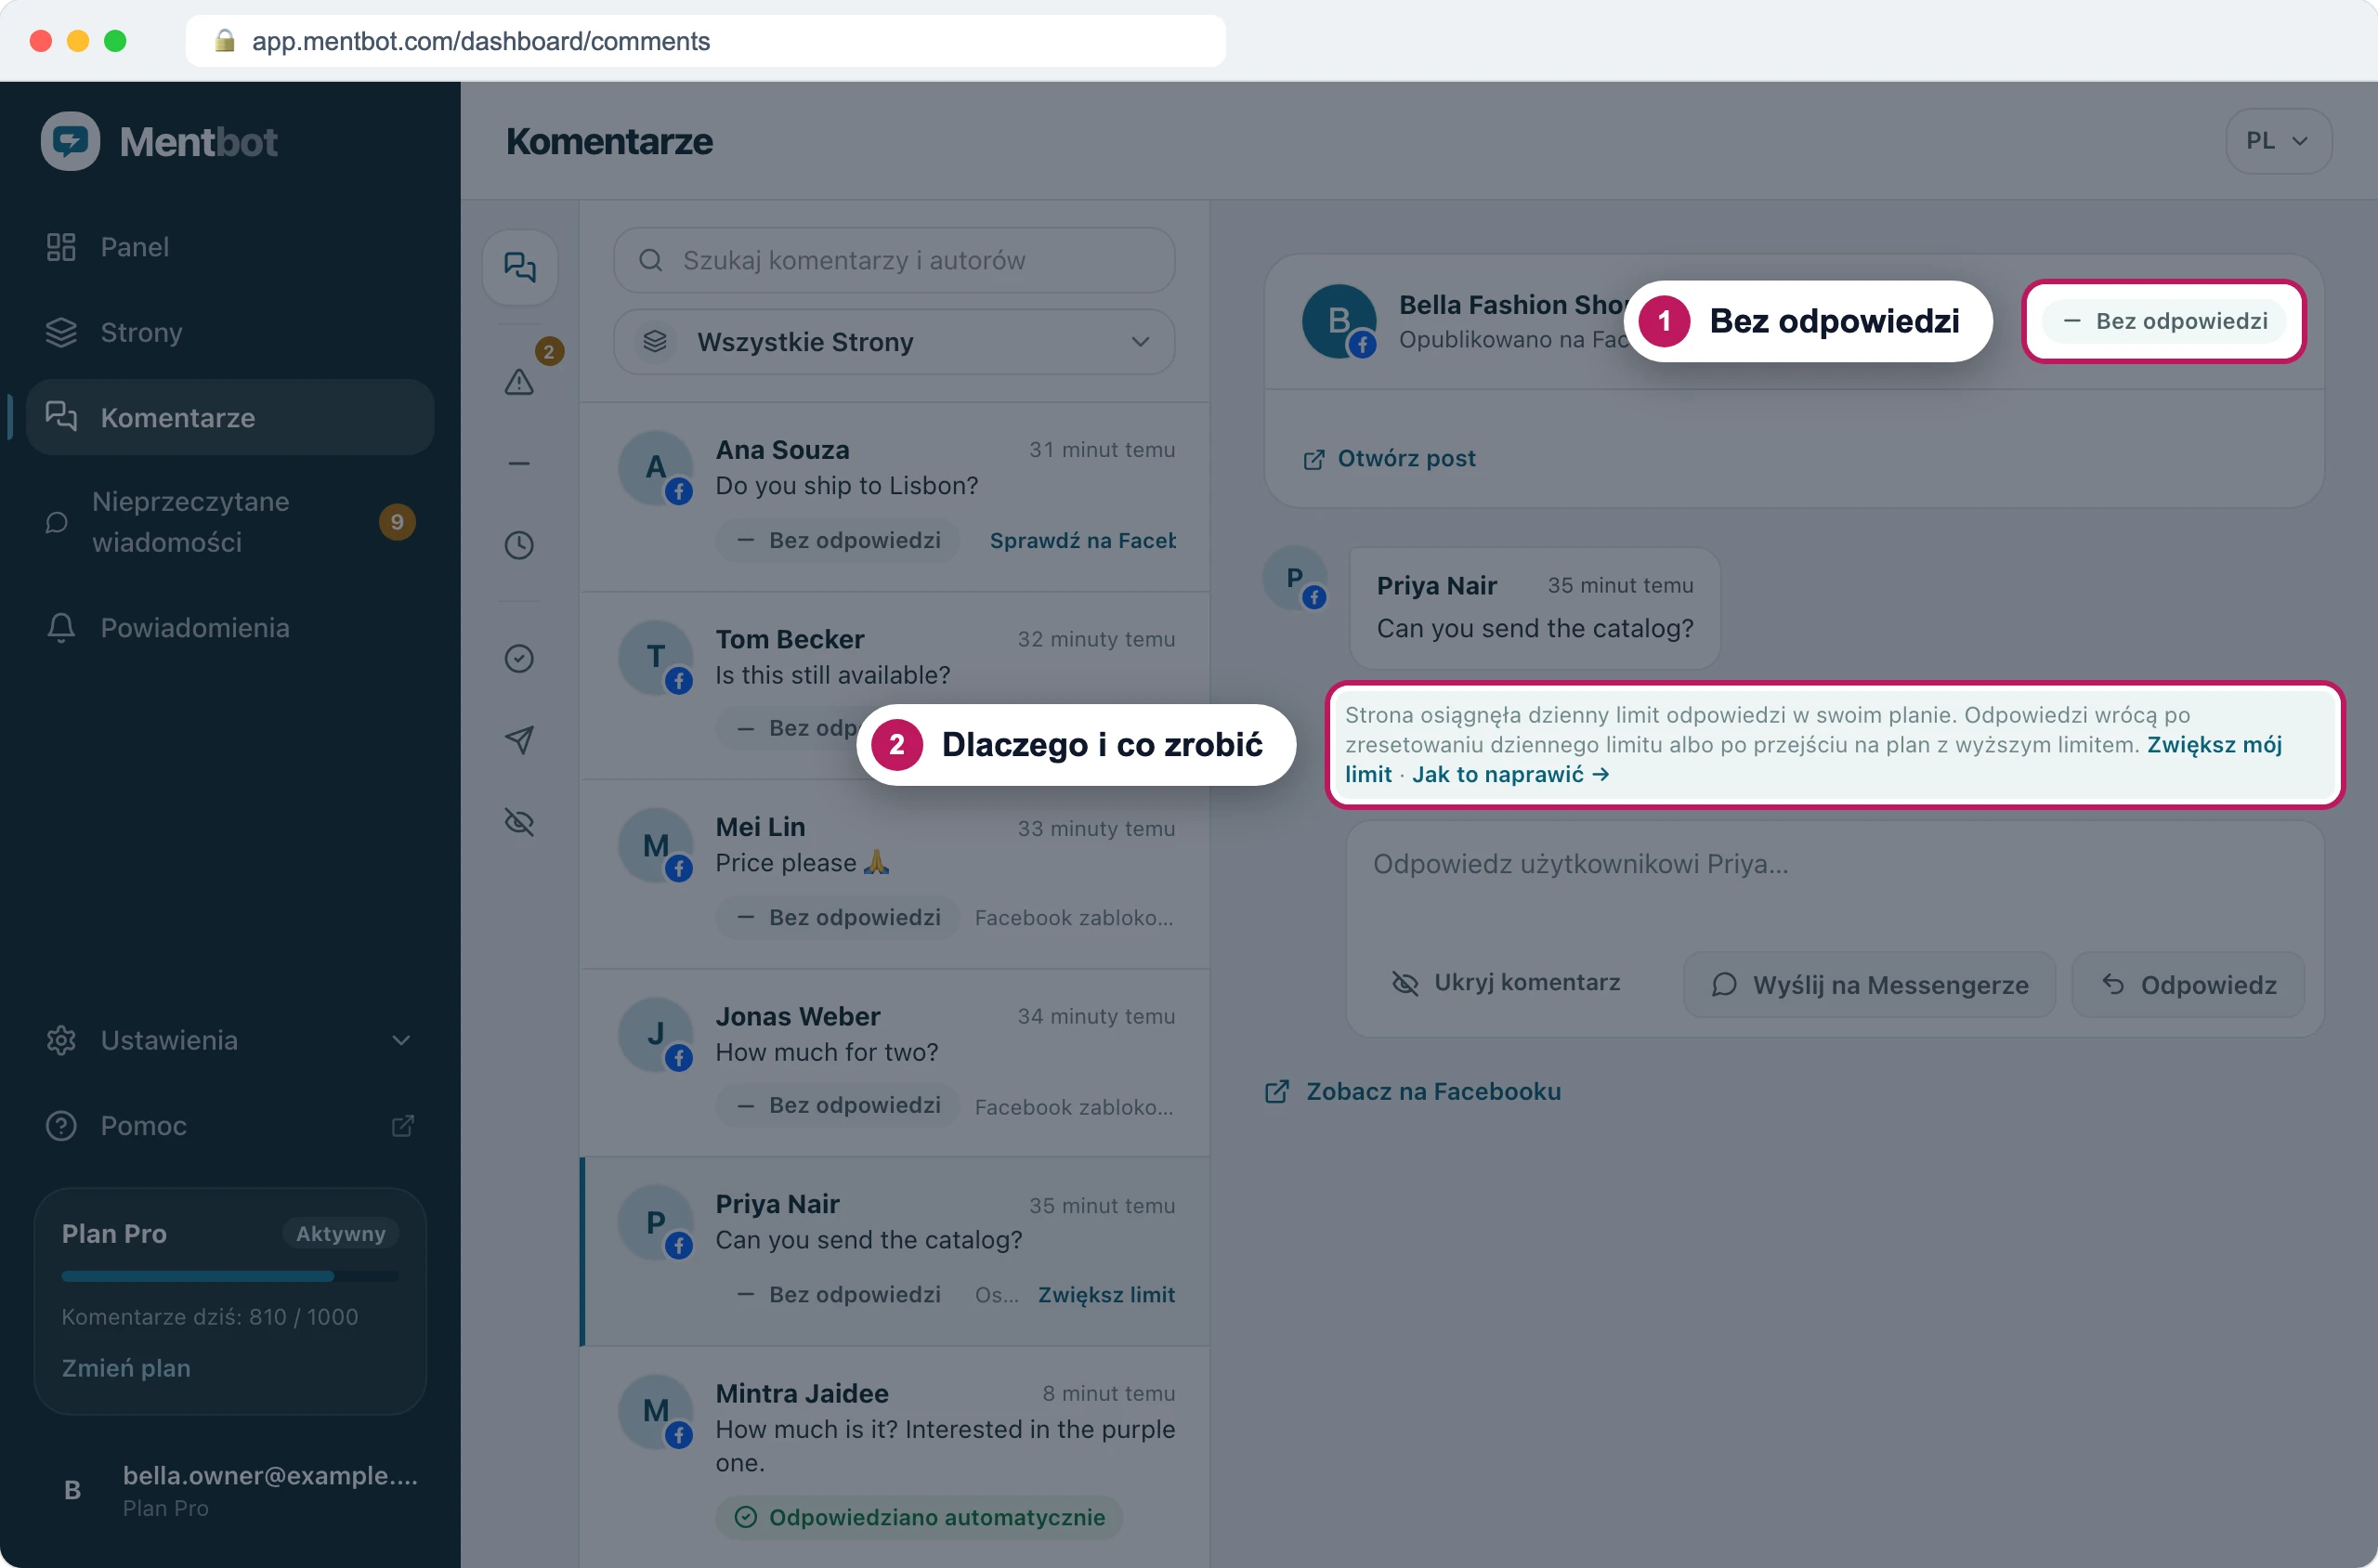Click Sprawdź na Facebooku link in Ana's row
Screen dimensions: 2378x1568
(1082, 540)
